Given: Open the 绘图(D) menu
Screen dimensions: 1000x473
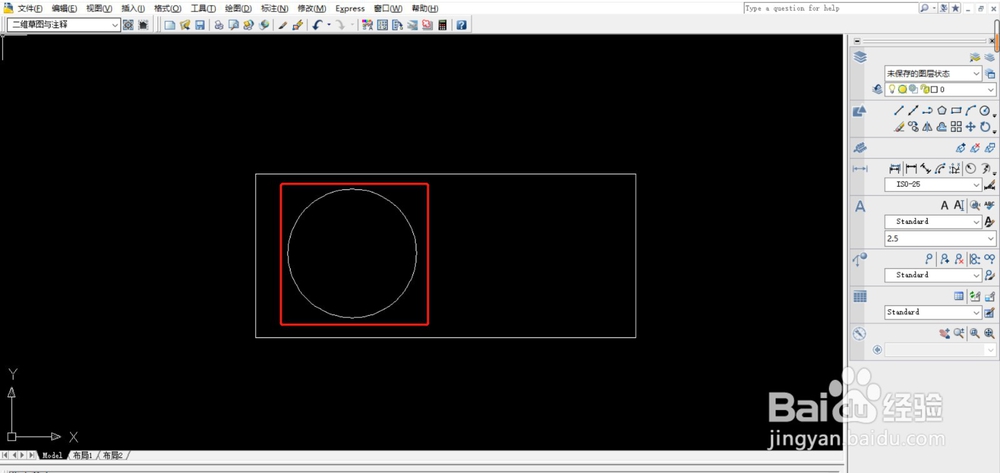Looking at the screenshot, I should click(x=239, y=8).
